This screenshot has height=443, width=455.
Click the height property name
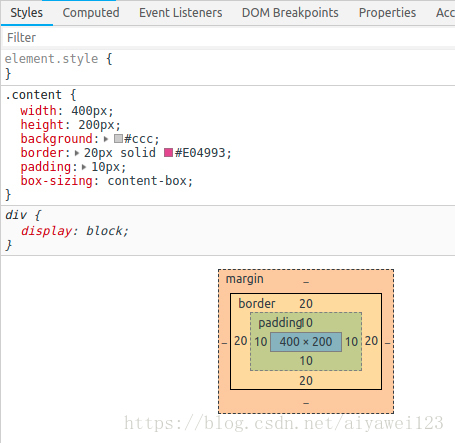[42, 125]
